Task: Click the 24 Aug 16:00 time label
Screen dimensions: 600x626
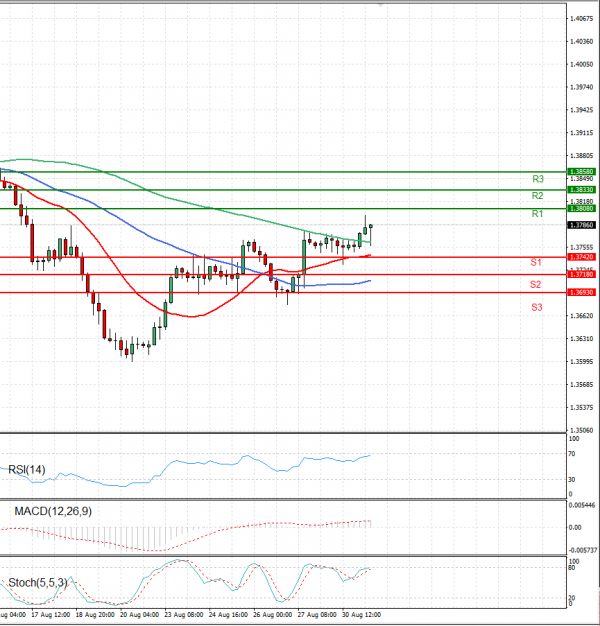Action: 228,614
